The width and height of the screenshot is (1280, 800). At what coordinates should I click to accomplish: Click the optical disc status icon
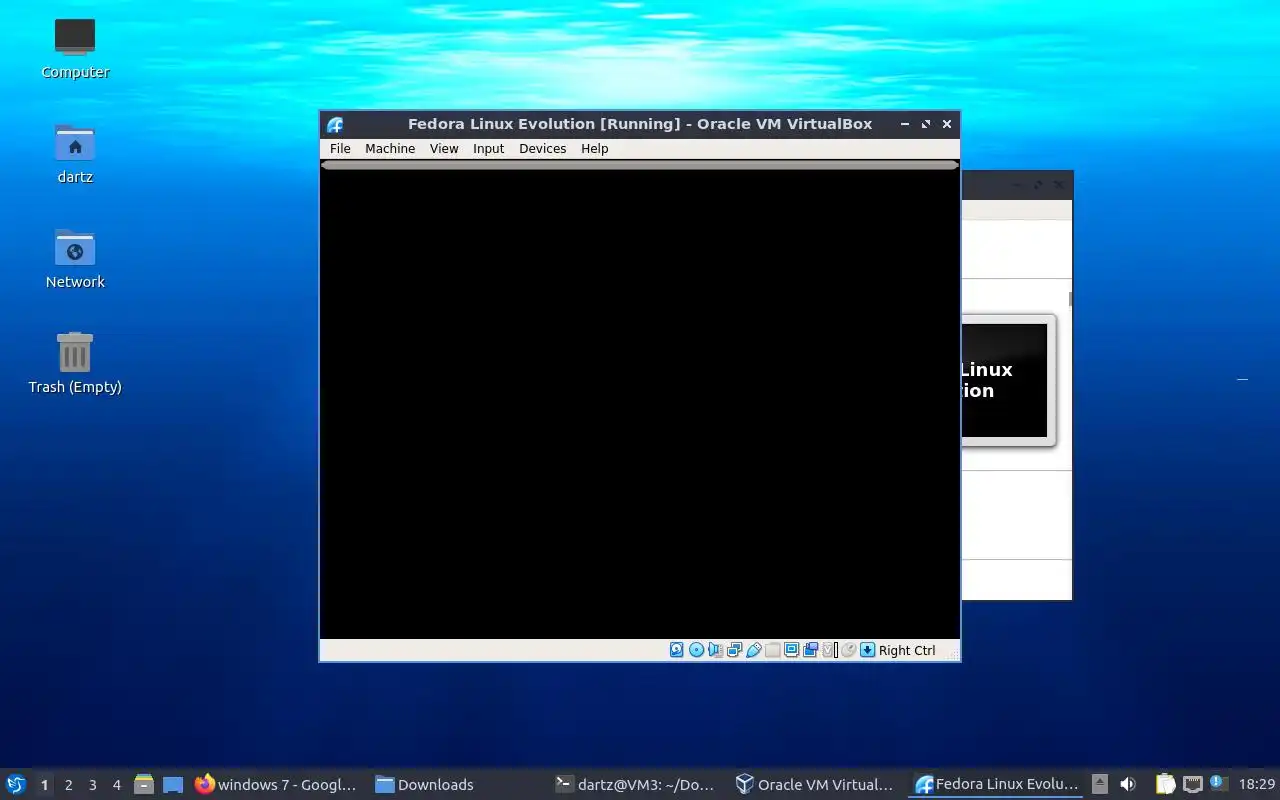[x=697, y=650]
